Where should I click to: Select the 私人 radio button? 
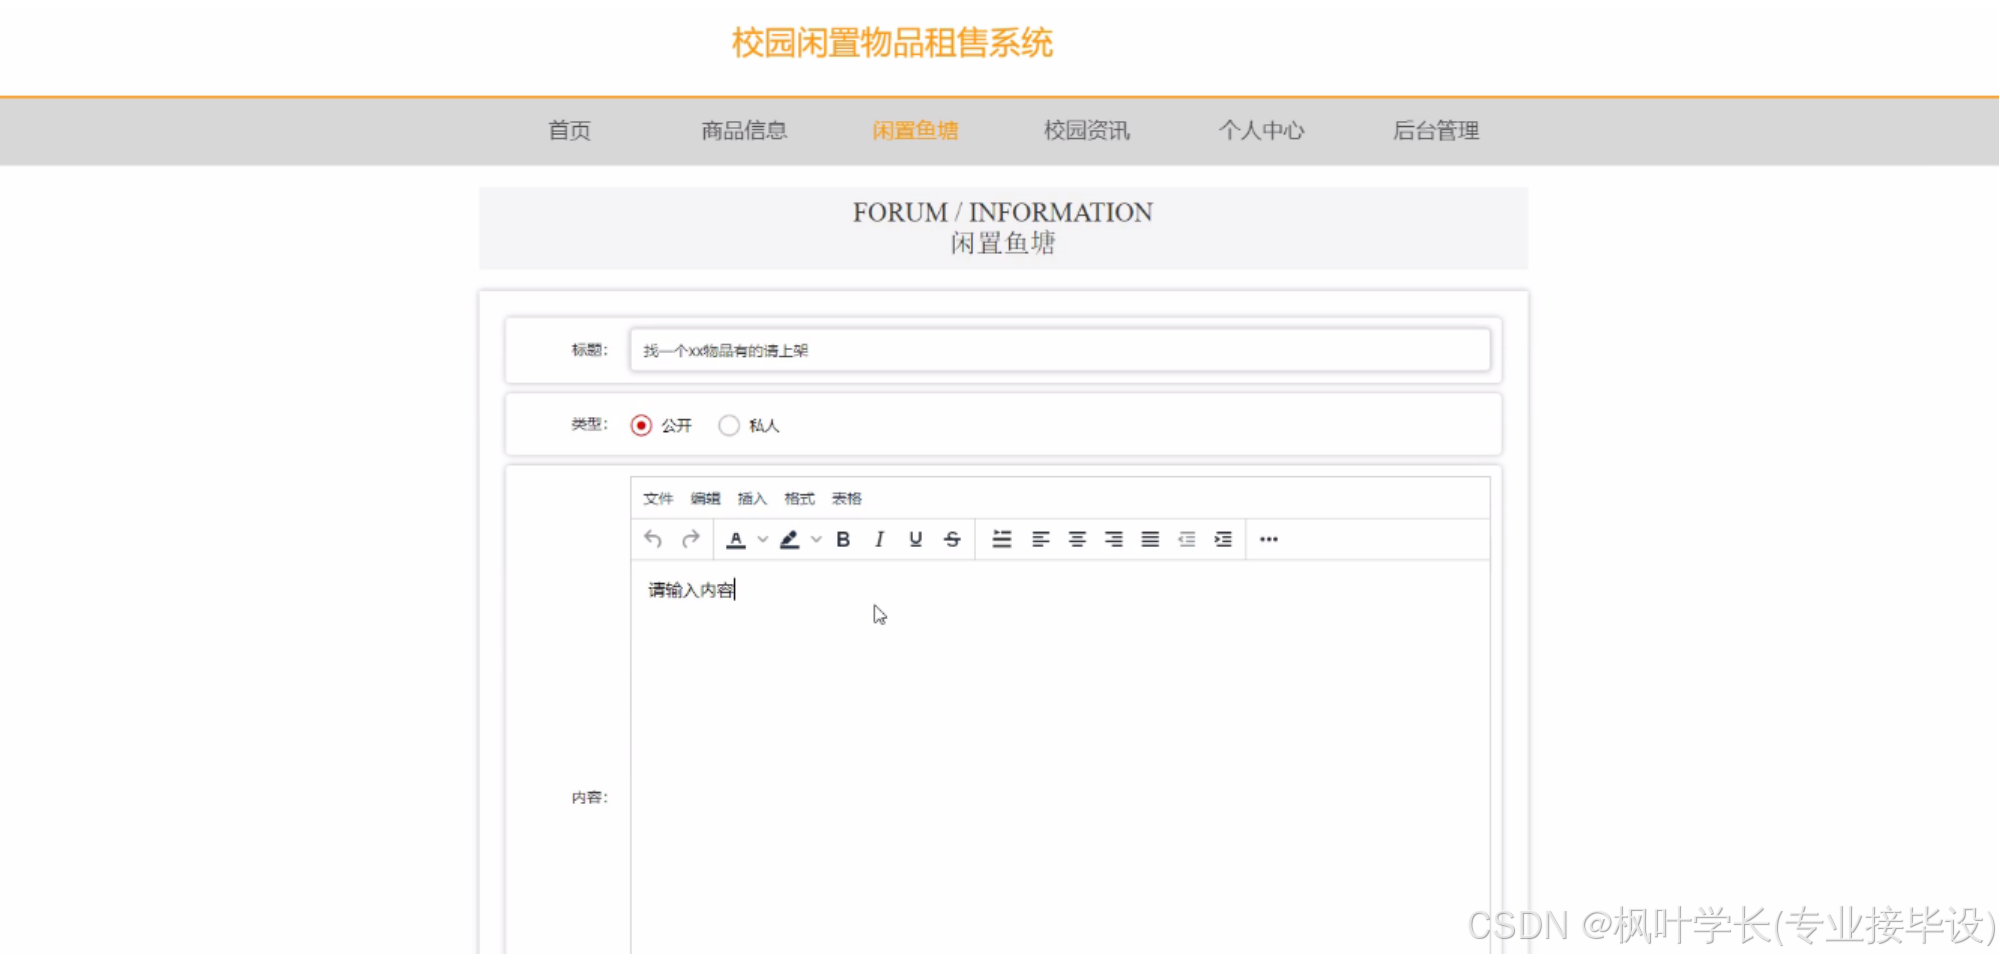pos(729,425)
